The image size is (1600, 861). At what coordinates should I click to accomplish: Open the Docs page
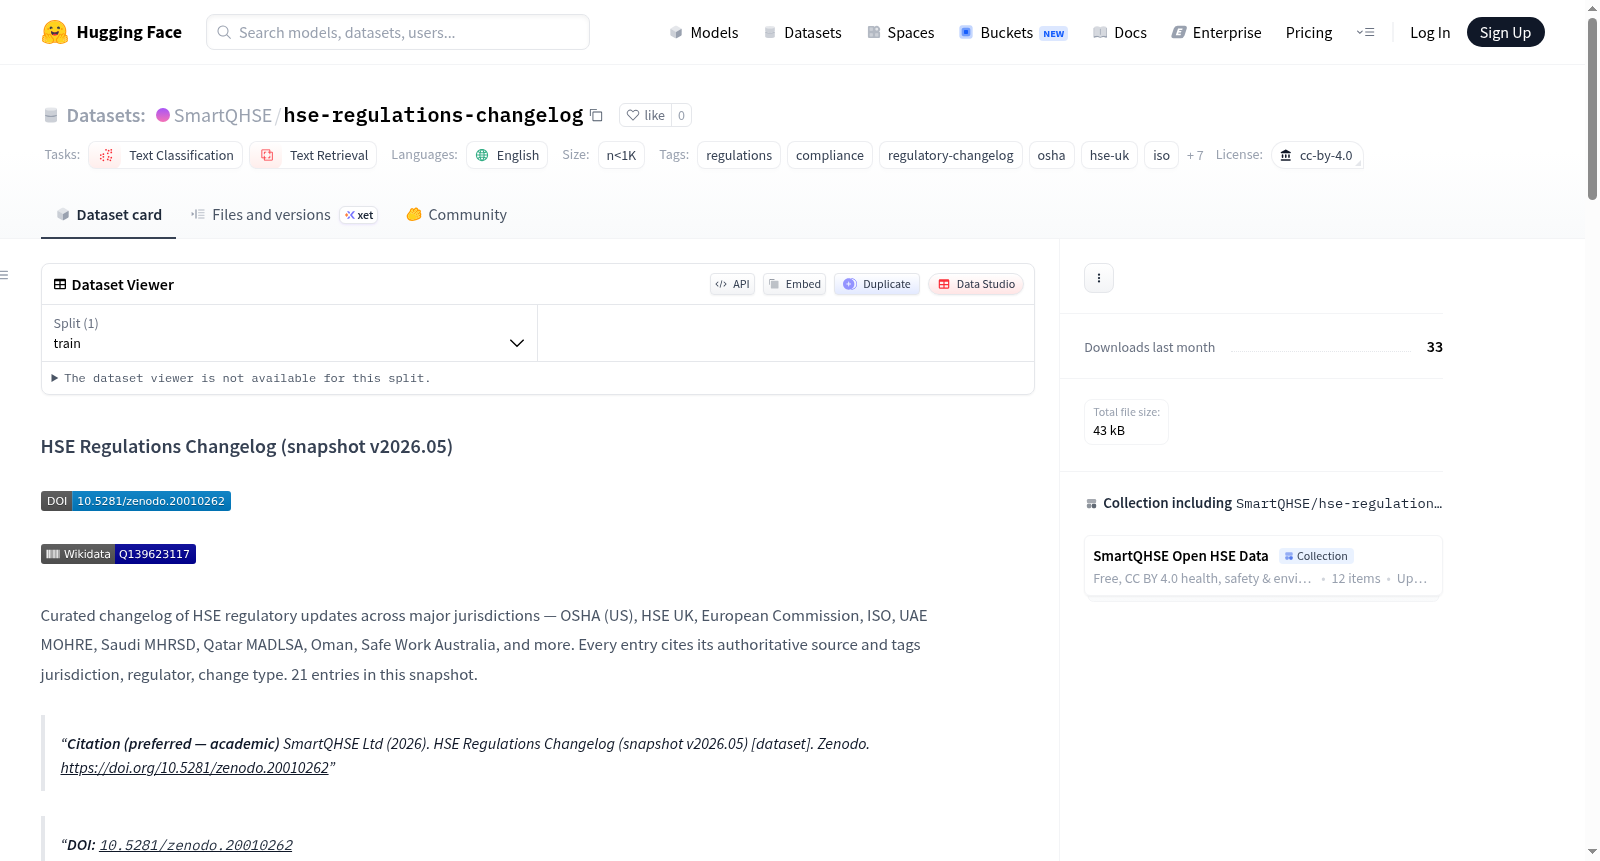tap(1120, 32)
